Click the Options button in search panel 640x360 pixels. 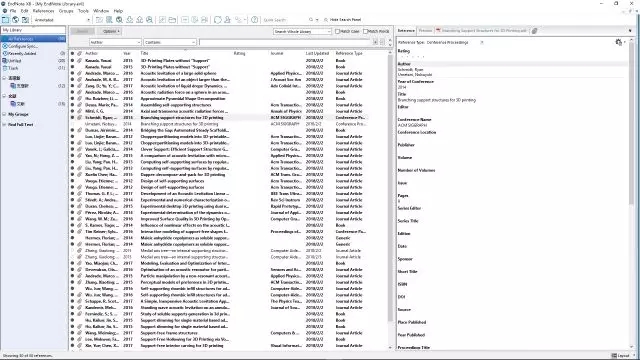(x=111, y=31)
